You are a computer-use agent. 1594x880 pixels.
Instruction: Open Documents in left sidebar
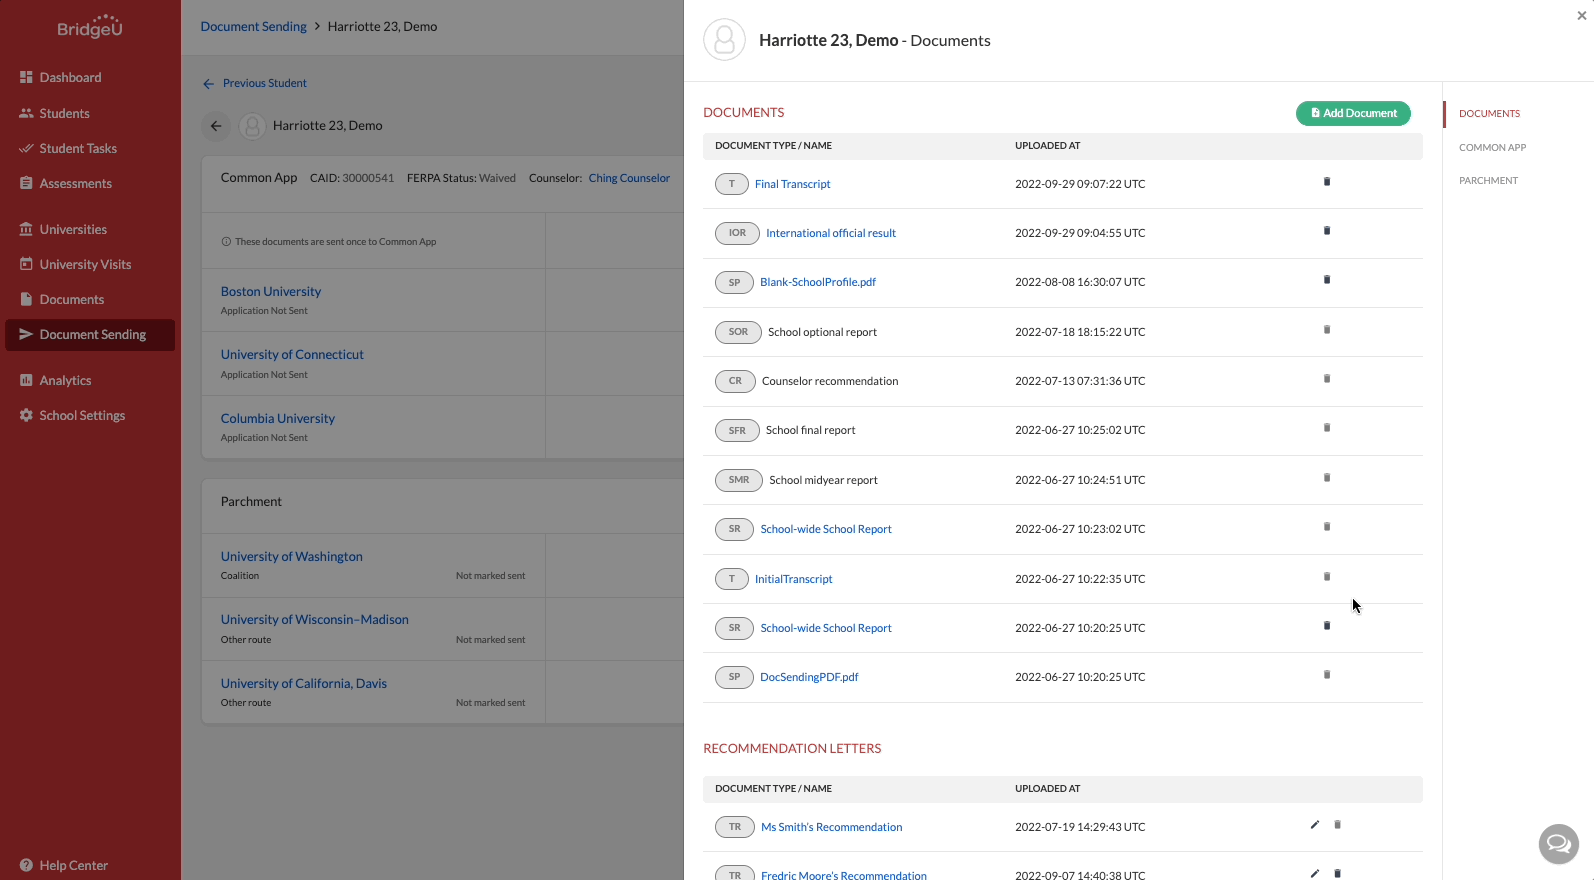pyautogui.click(x=71, y=299)
